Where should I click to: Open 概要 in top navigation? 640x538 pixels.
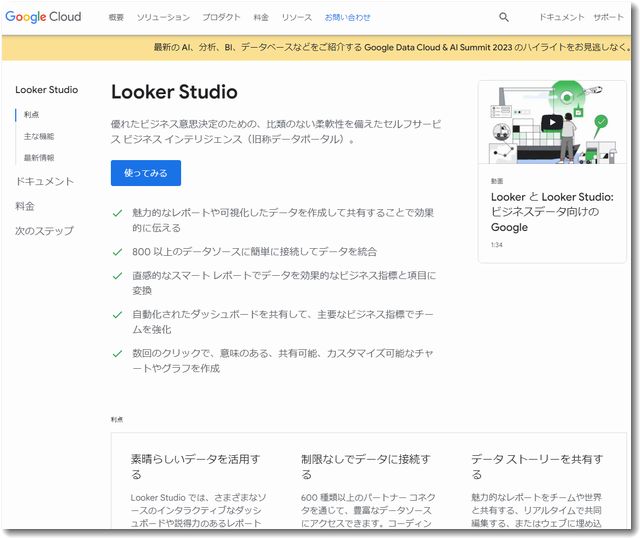(x=116, y=18)
